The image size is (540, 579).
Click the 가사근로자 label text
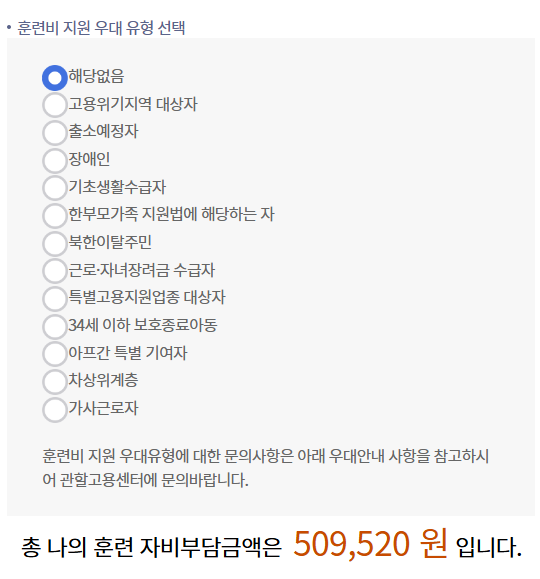point(103,408)
